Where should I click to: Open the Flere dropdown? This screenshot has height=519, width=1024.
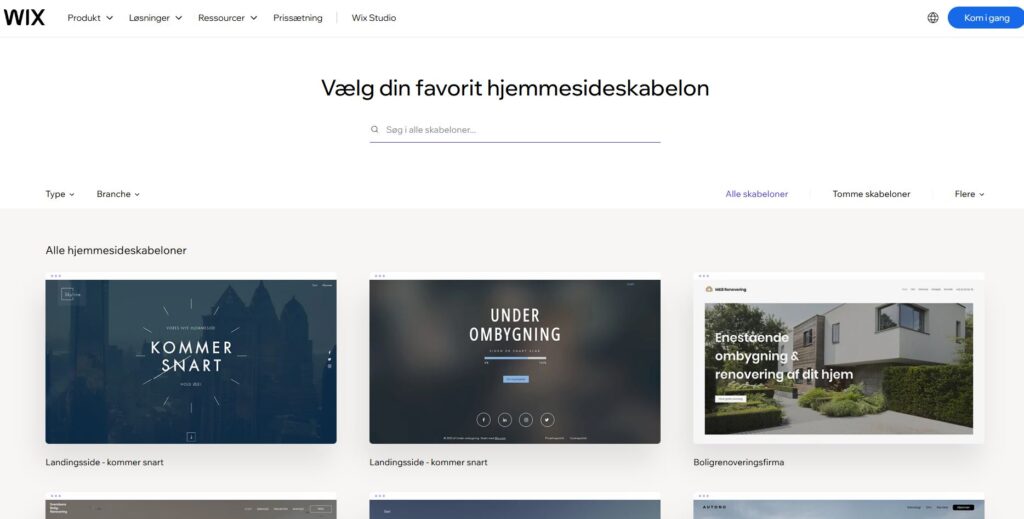pos(969,194)
